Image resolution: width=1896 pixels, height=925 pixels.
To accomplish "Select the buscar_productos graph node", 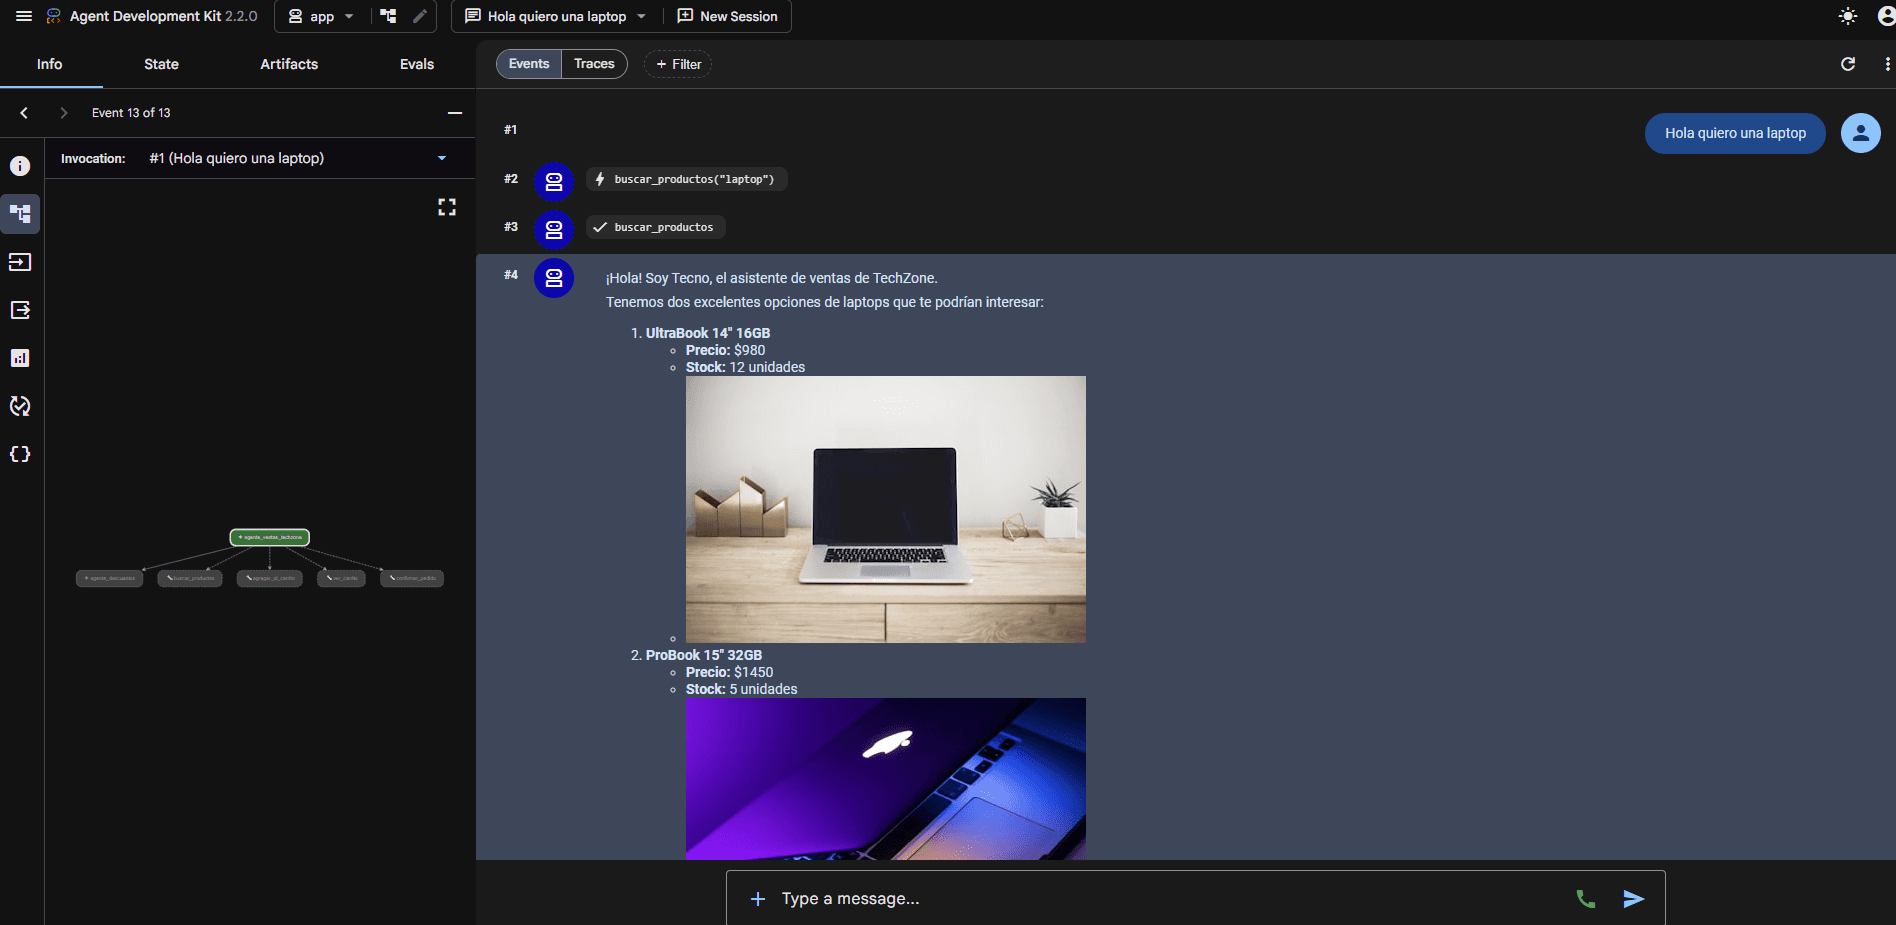I will (190, 578).
